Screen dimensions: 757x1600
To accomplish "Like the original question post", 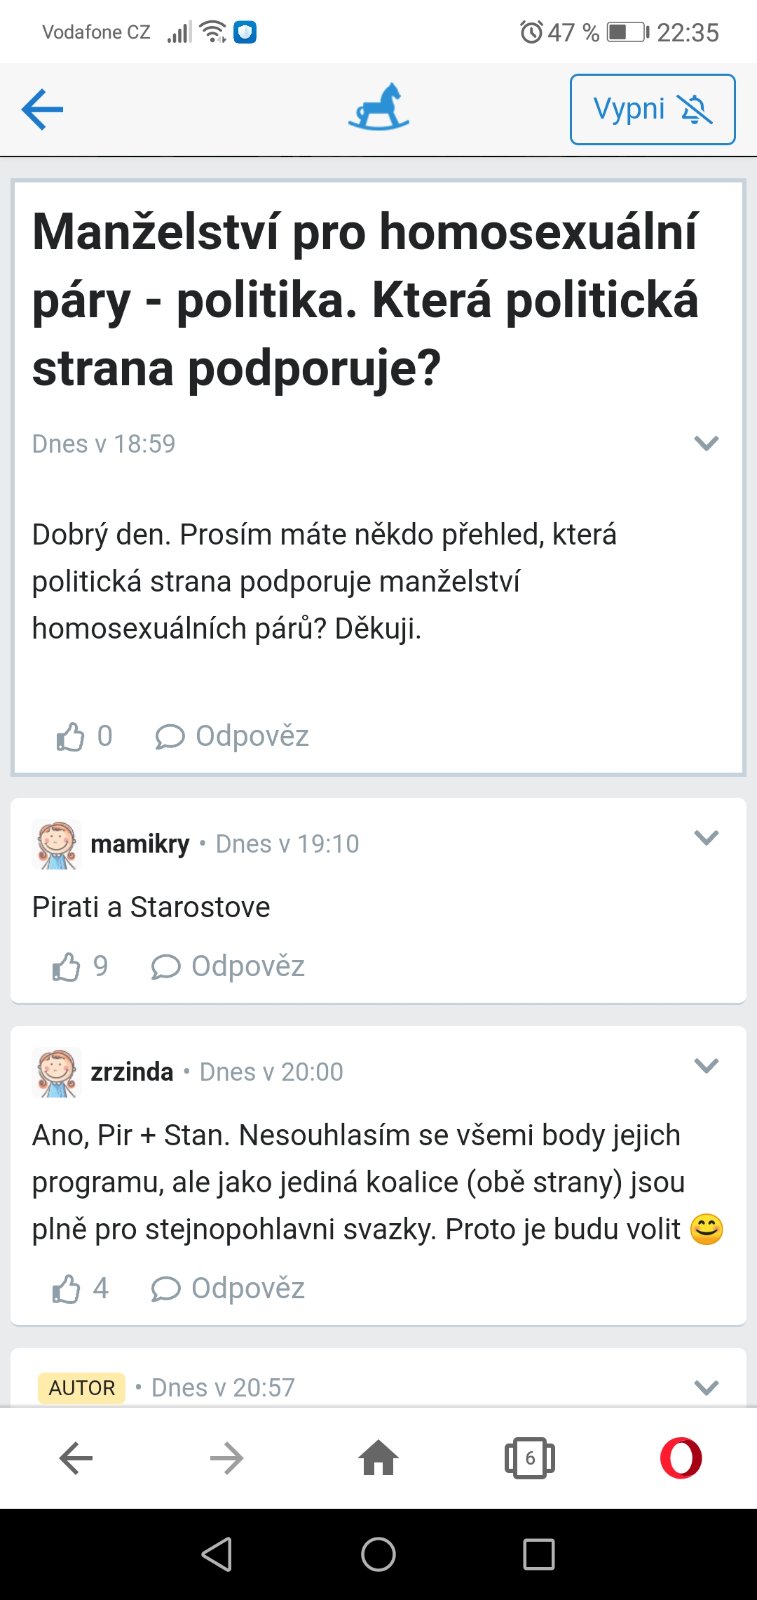I will tap(71, 737).
